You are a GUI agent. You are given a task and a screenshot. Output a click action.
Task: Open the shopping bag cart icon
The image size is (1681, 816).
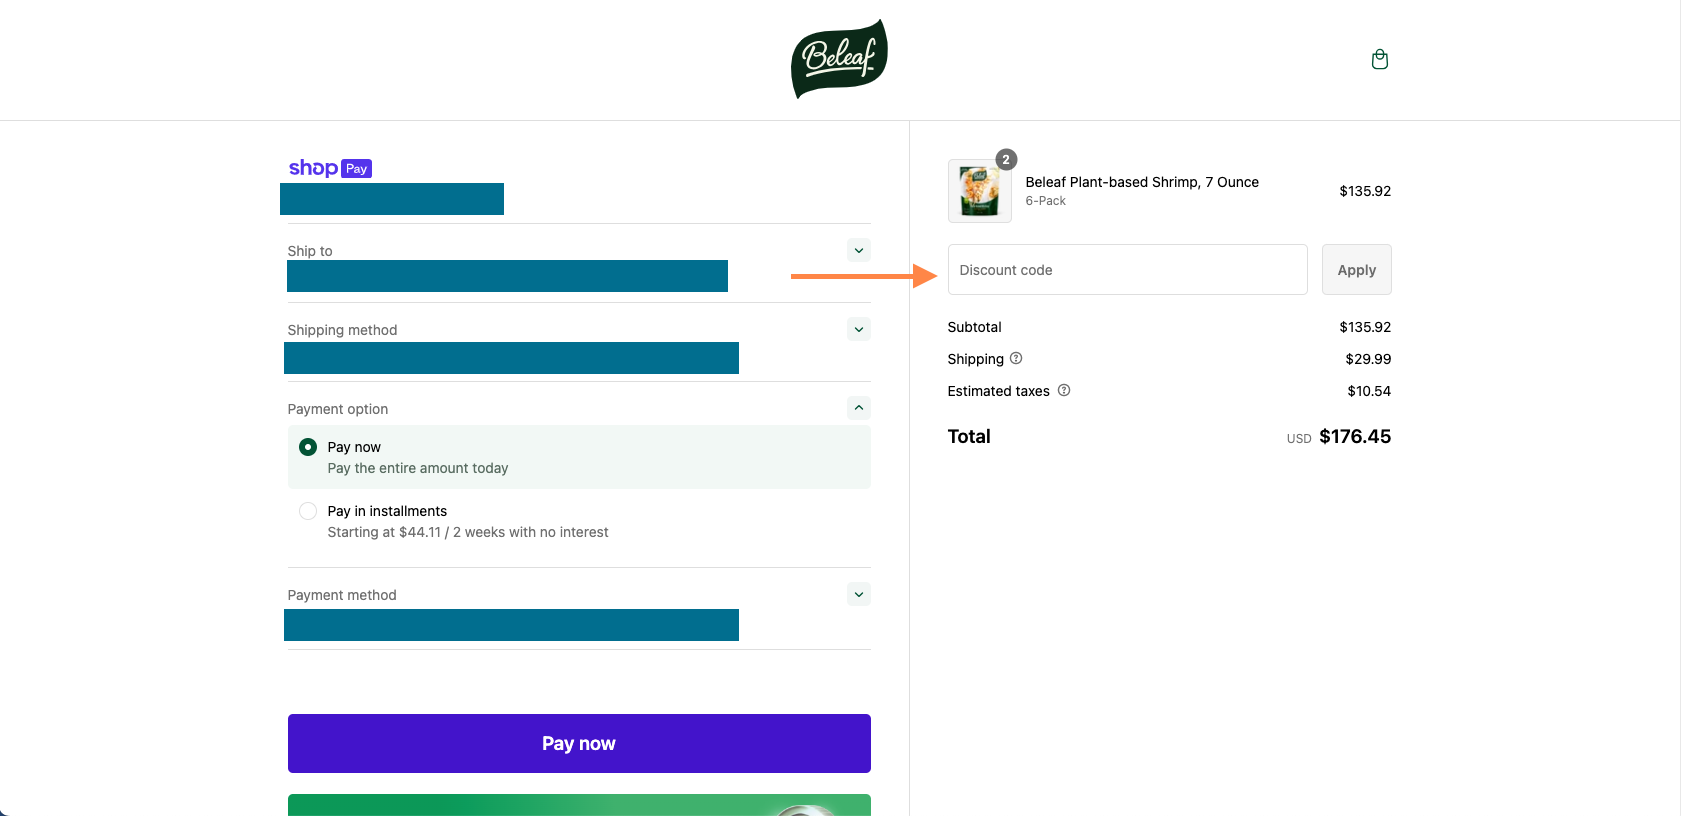click(x=1379, y=60)
